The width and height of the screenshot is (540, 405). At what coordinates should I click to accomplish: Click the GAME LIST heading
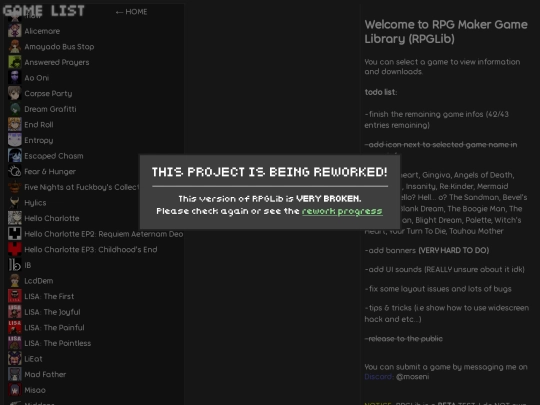43,11
